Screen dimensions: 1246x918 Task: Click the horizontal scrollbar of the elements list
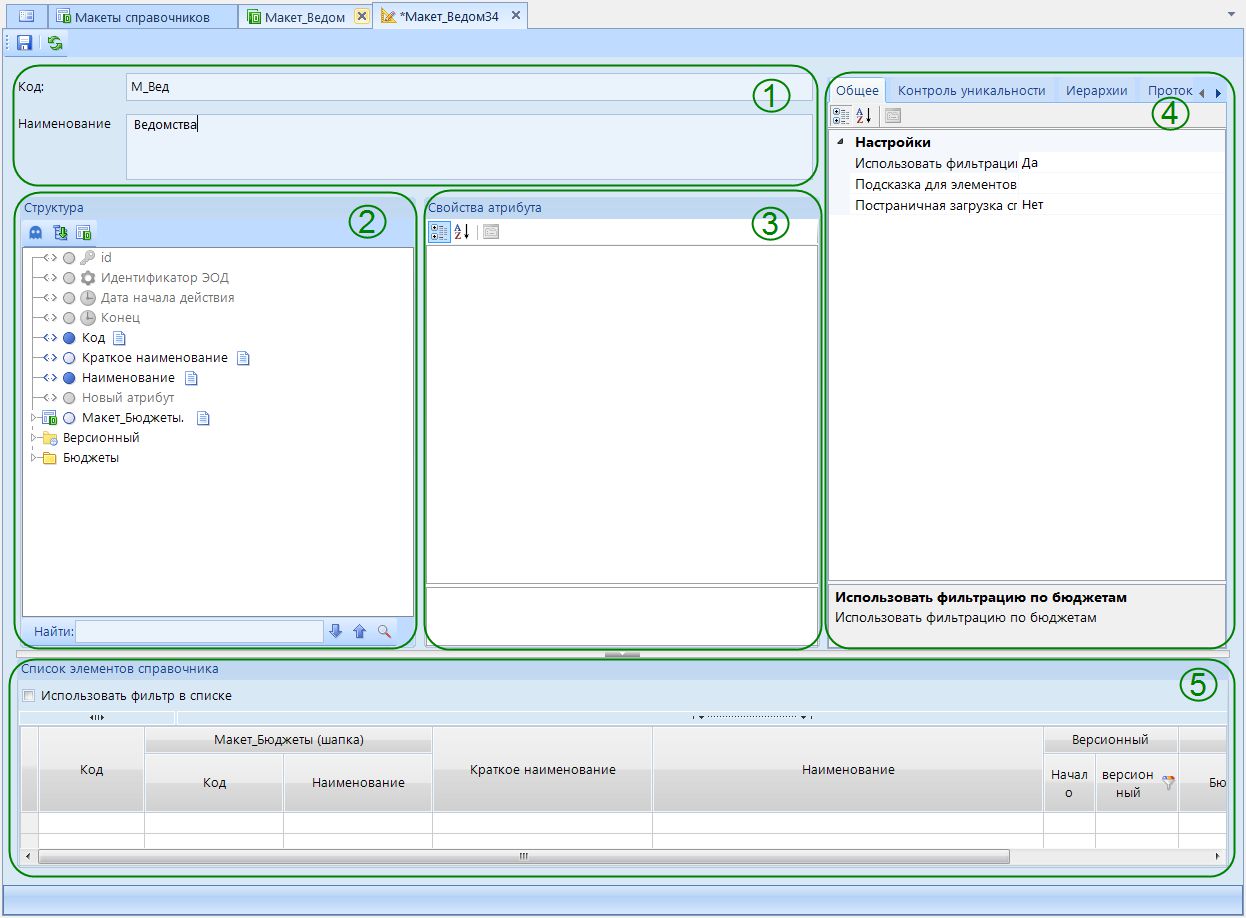coord(522,856)
